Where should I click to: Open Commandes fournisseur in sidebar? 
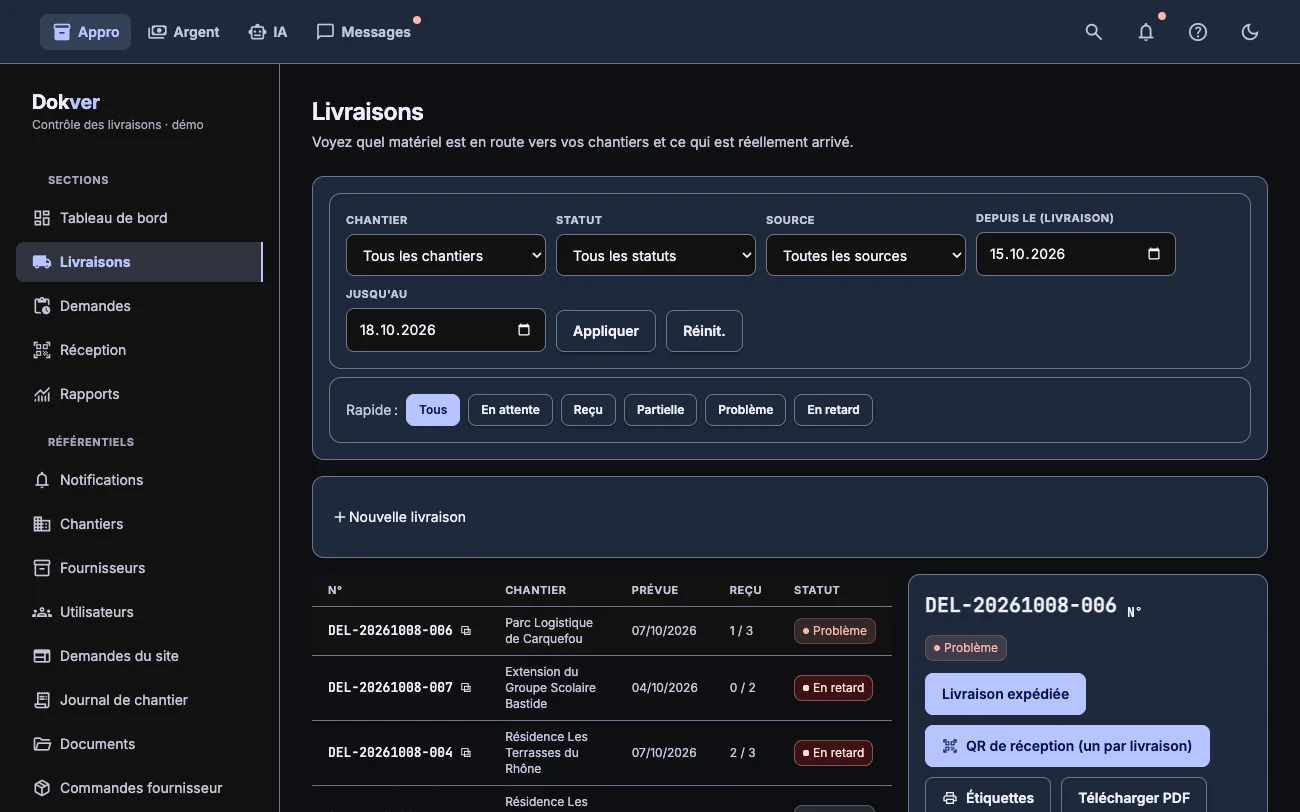(139, 788)
